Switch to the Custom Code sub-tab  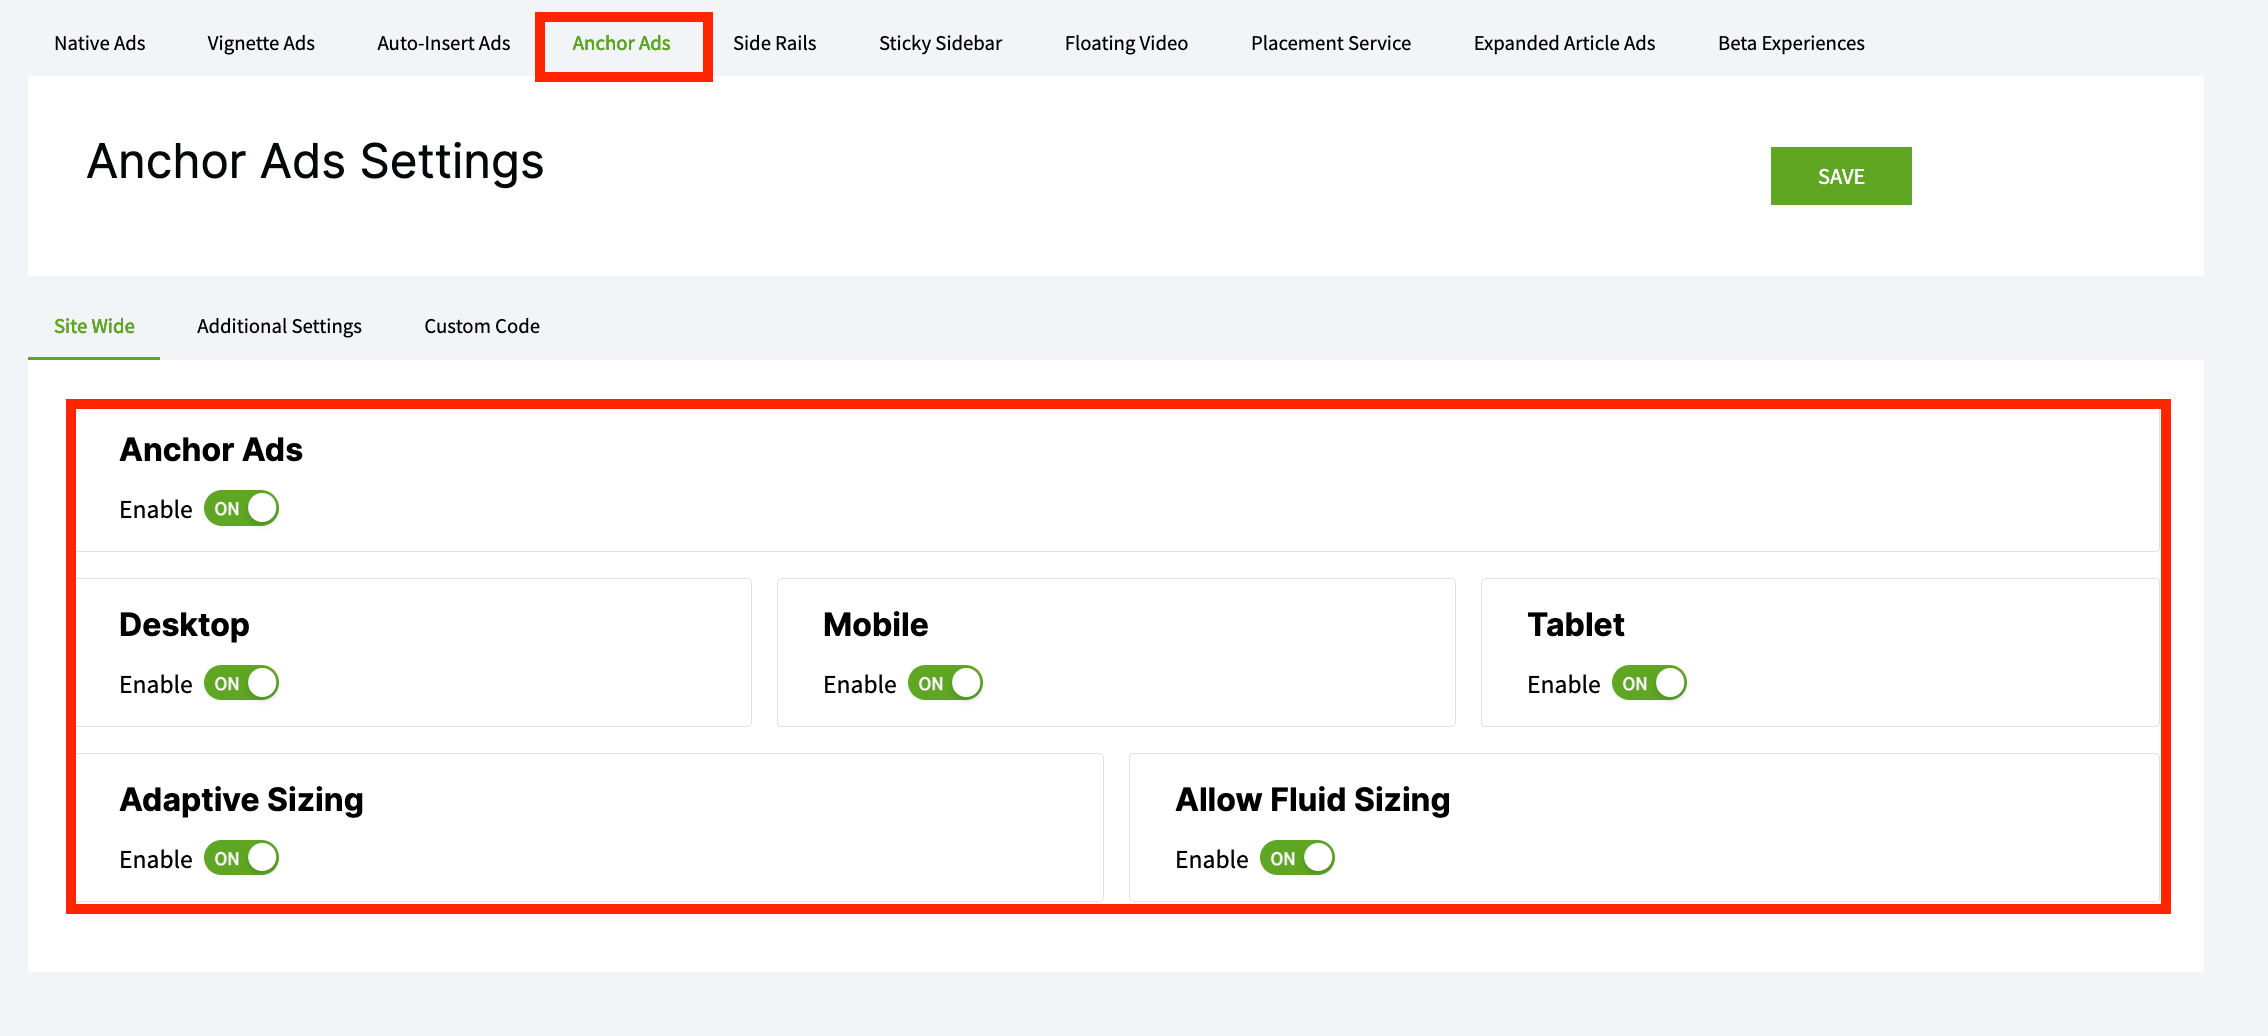click(482, 326)
